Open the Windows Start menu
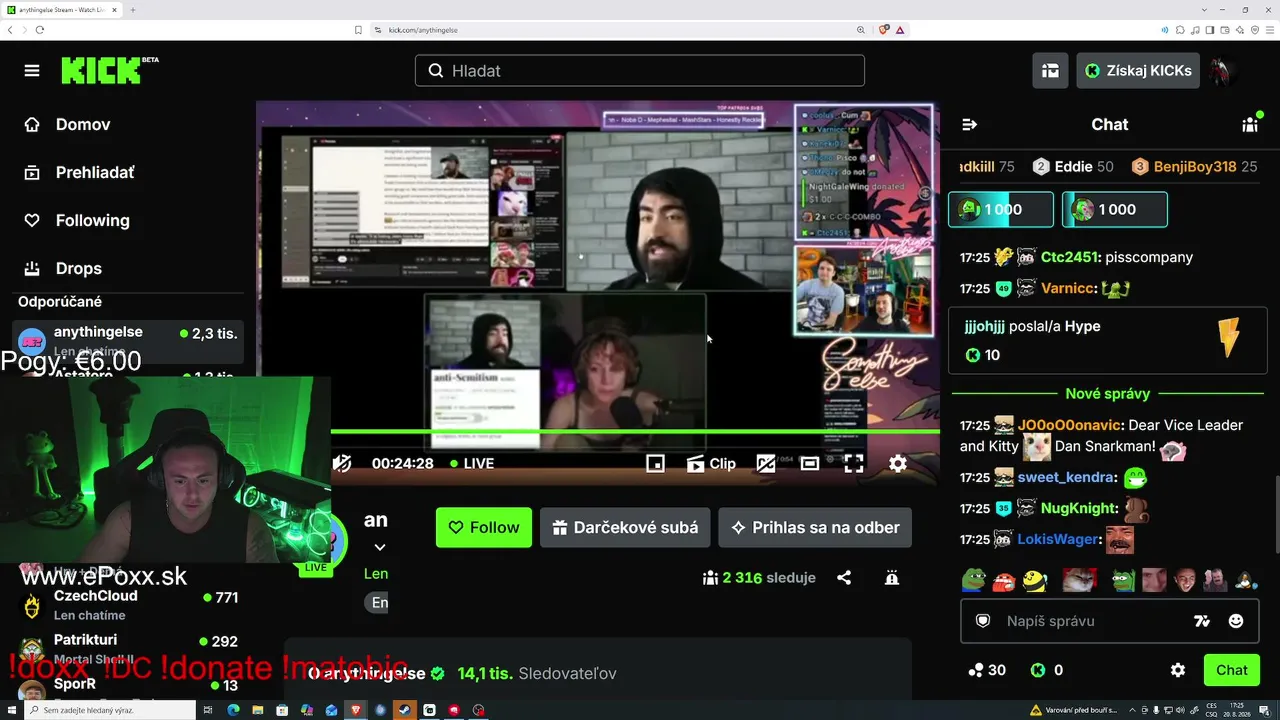Viewport: 1280px width, 720px height. point(12,710)
